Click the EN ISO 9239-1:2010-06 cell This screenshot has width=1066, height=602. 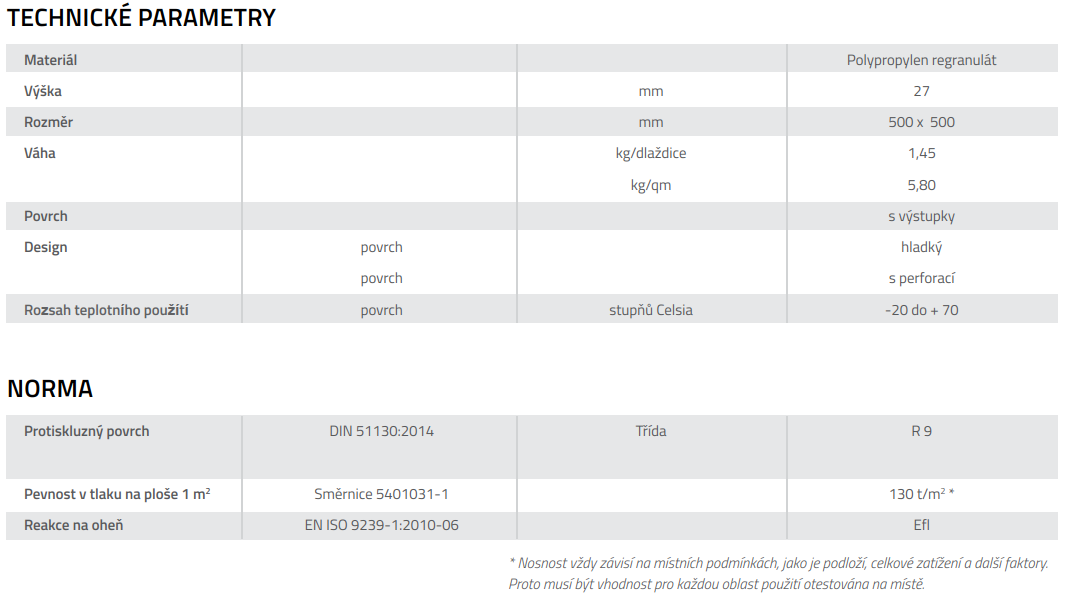[x=381, y=525]
